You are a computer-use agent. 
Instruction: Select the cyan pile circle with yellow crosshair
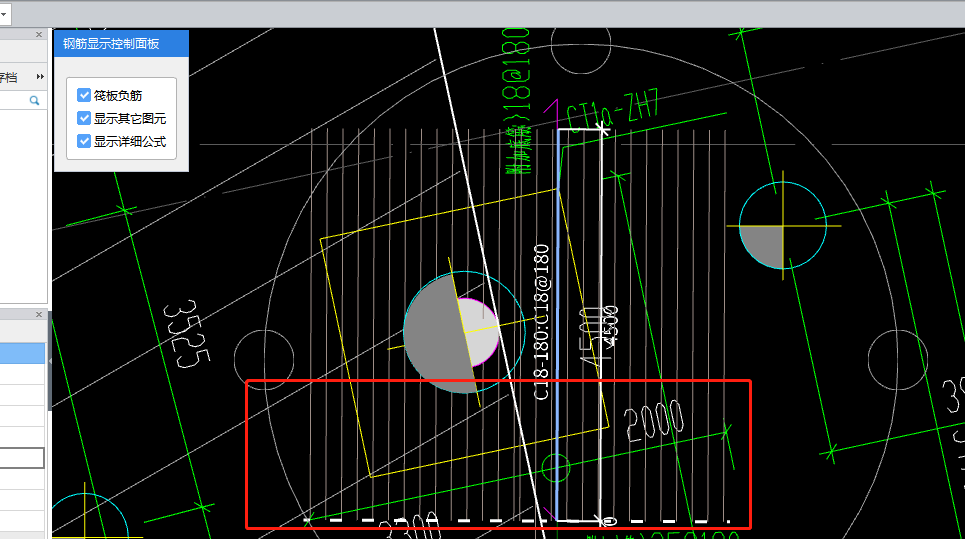coord(783,226)
